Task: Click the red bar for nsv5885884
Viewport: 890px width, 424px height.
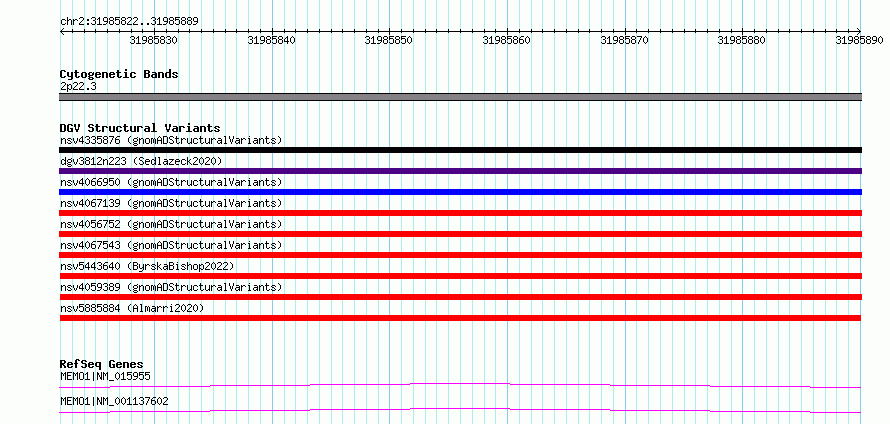Action: tap(461, 318)
